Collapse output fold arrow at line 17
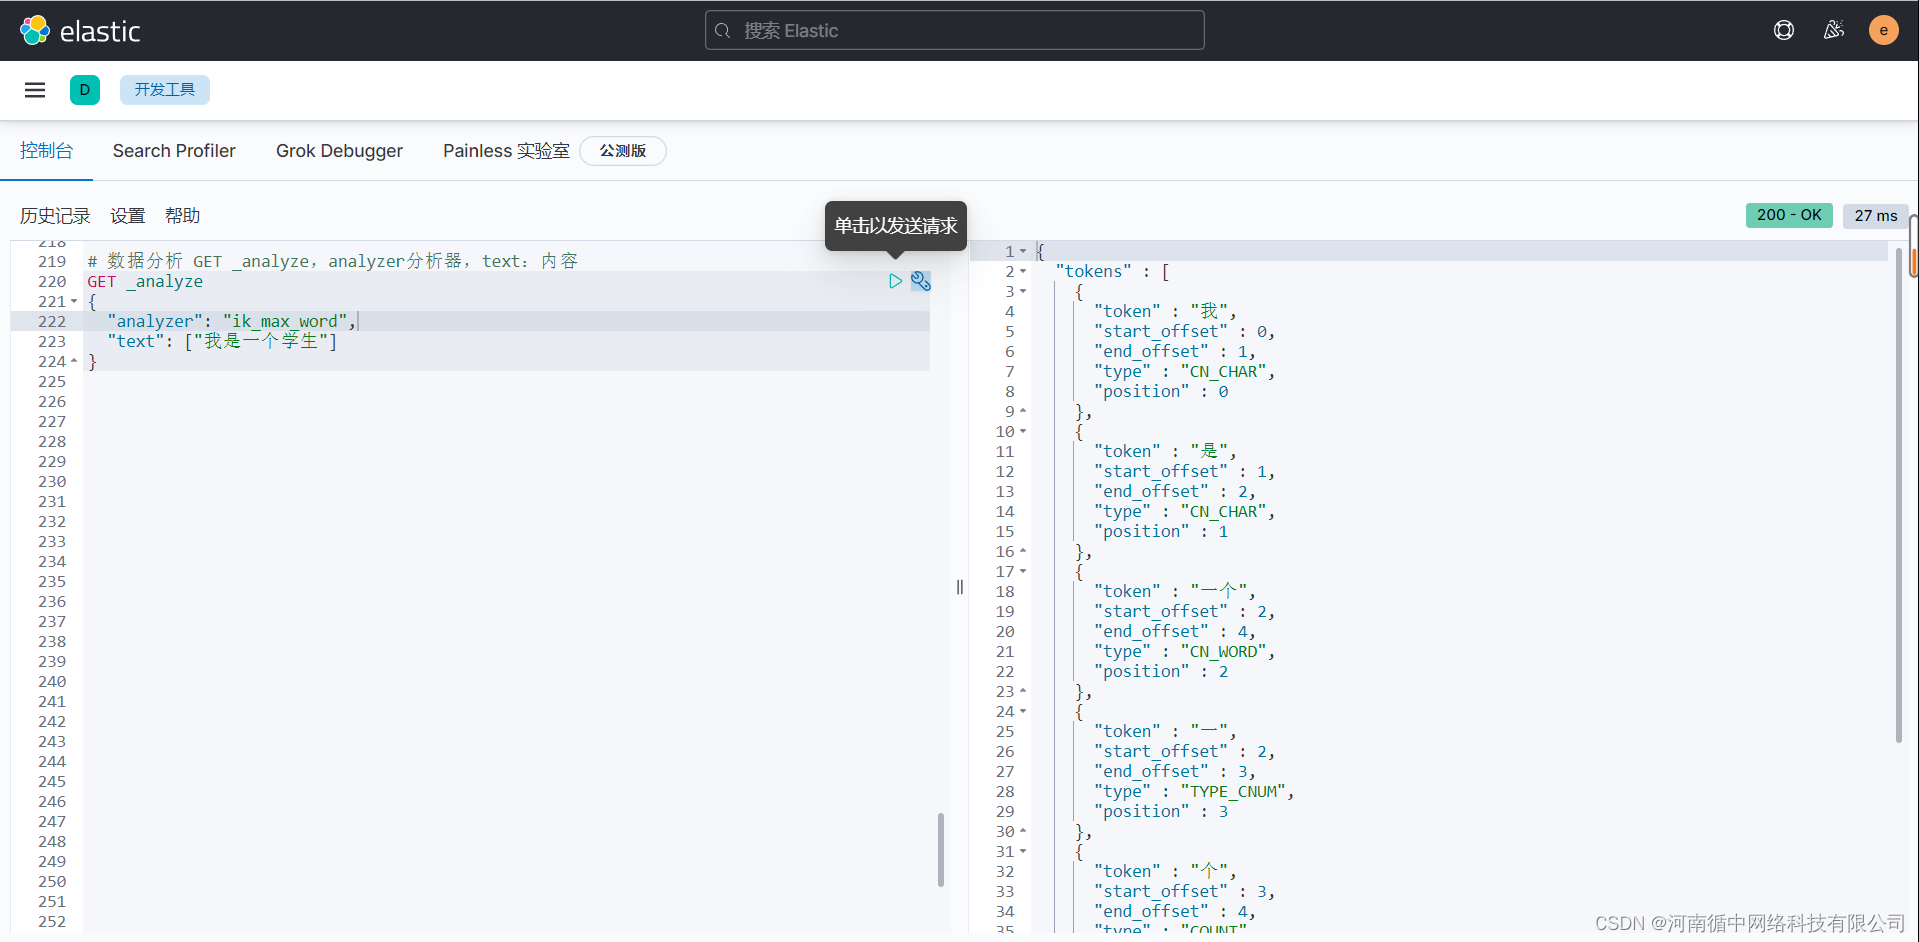This screenshot has height=942, width=1919. pos(1023,571)
